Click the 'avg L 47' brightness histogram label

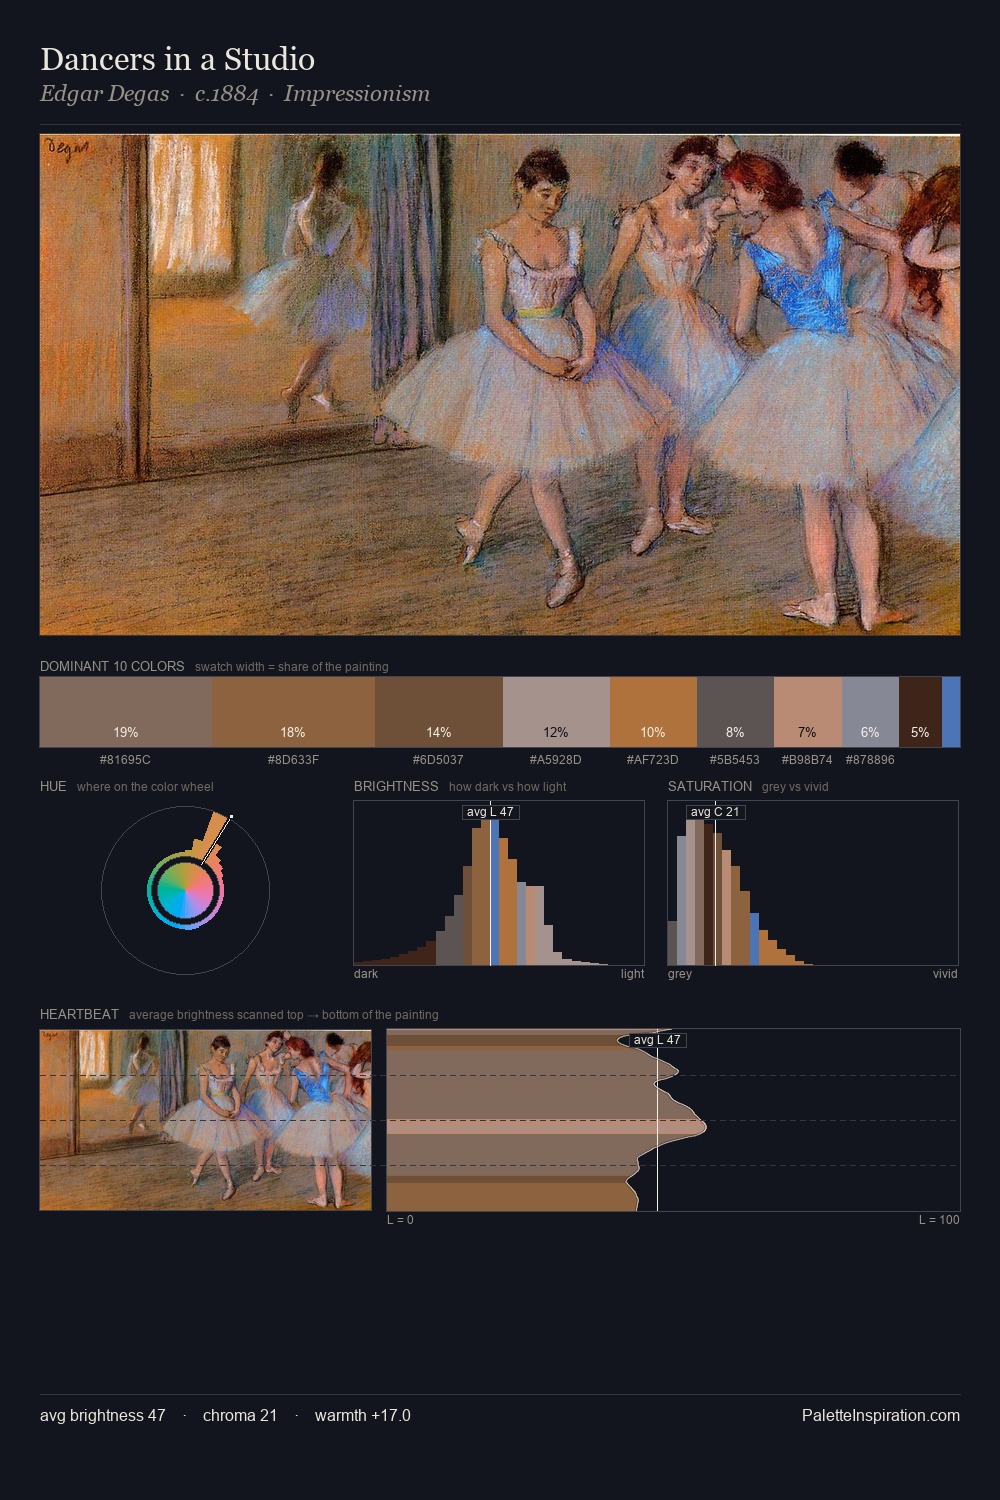(x=490, y=812)
